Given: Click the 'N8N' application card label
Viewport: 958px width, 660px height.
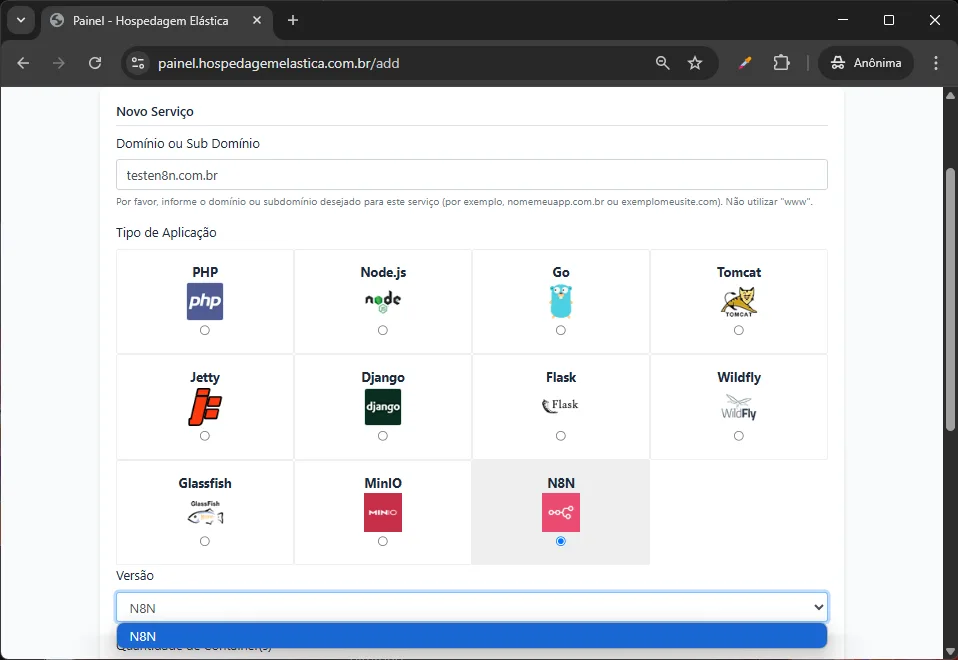Looking at the screenshot, I should (561, 483).
